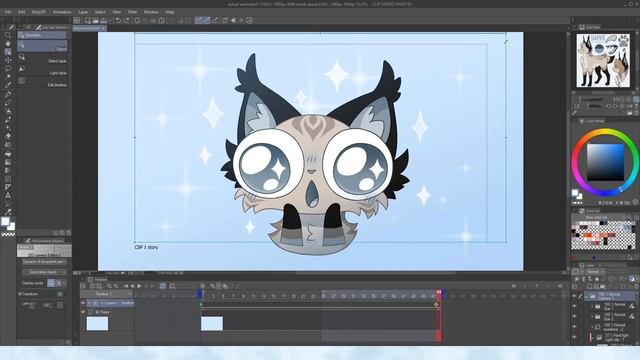Screen dimensions: 640x360
Task: Select the Hand move-canvas tool
Action: (8, 43)
